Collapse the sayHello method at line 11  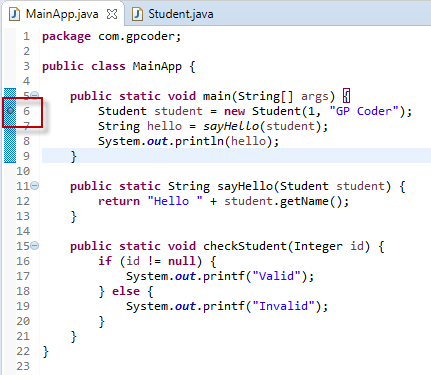(x=35, y=185)
